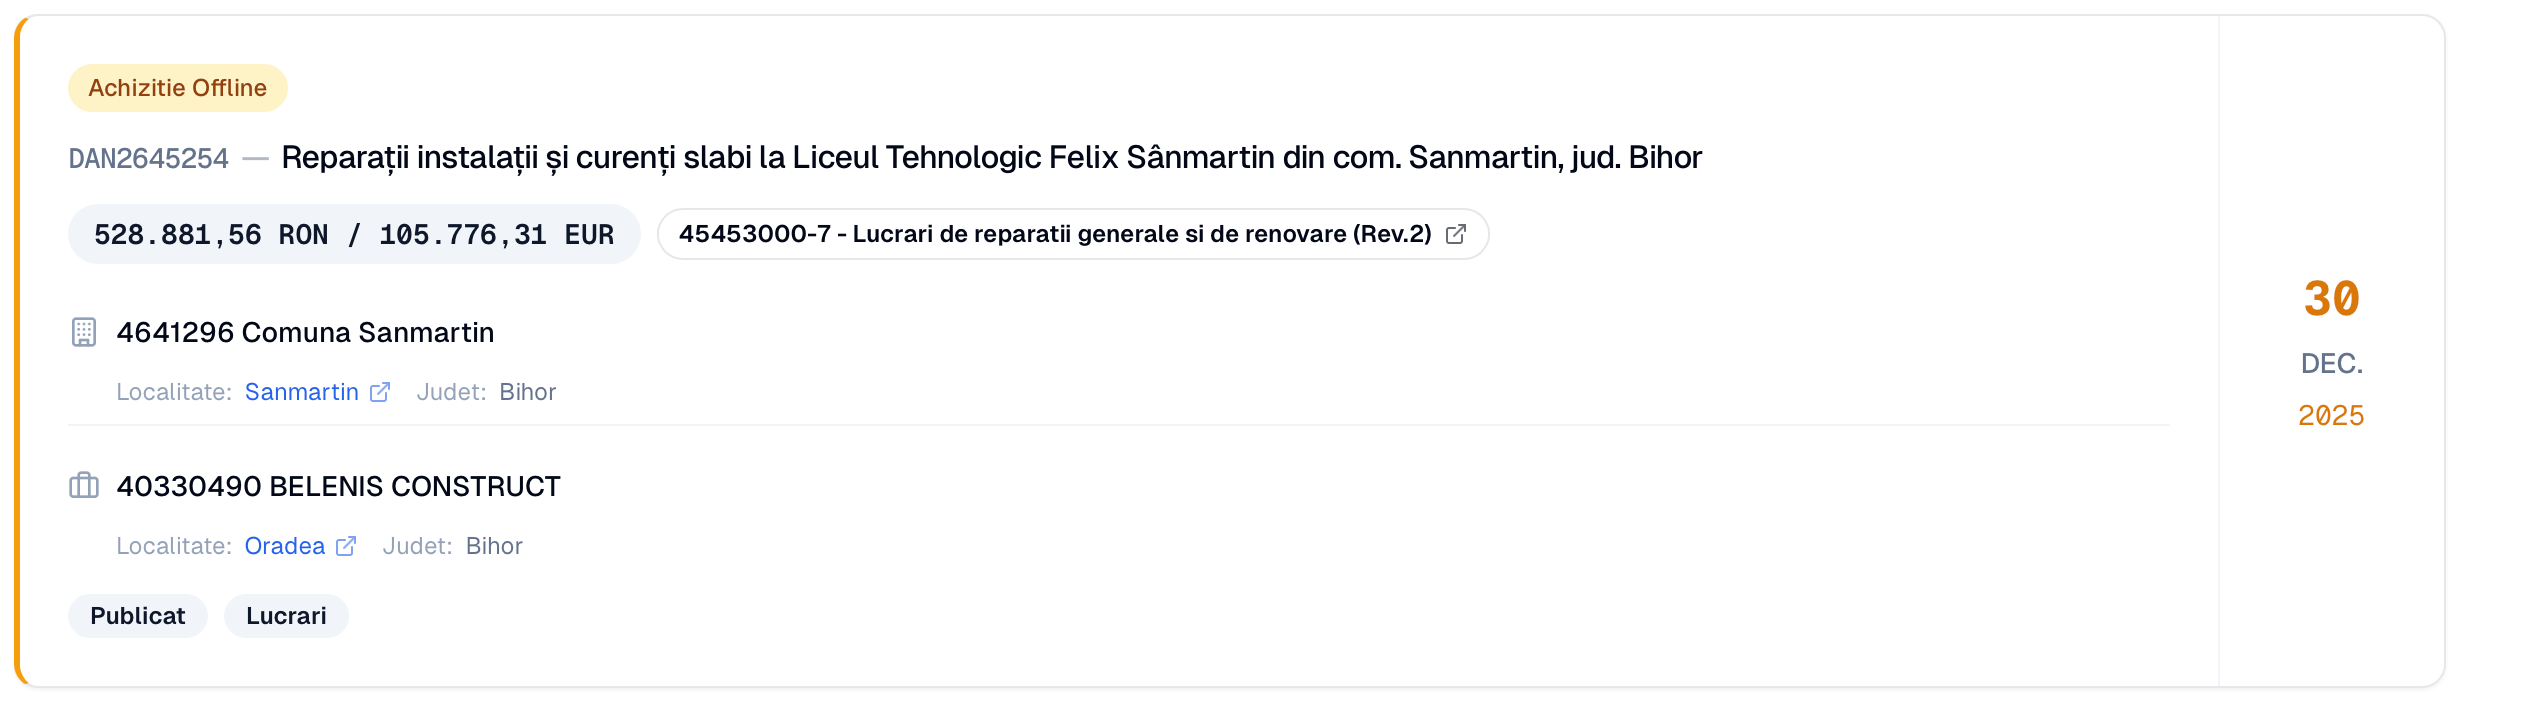The width and height of the screenshot is (2524, 718).
Task: Open the Sanmartin locality link
Action: click(x=301, y=392)
